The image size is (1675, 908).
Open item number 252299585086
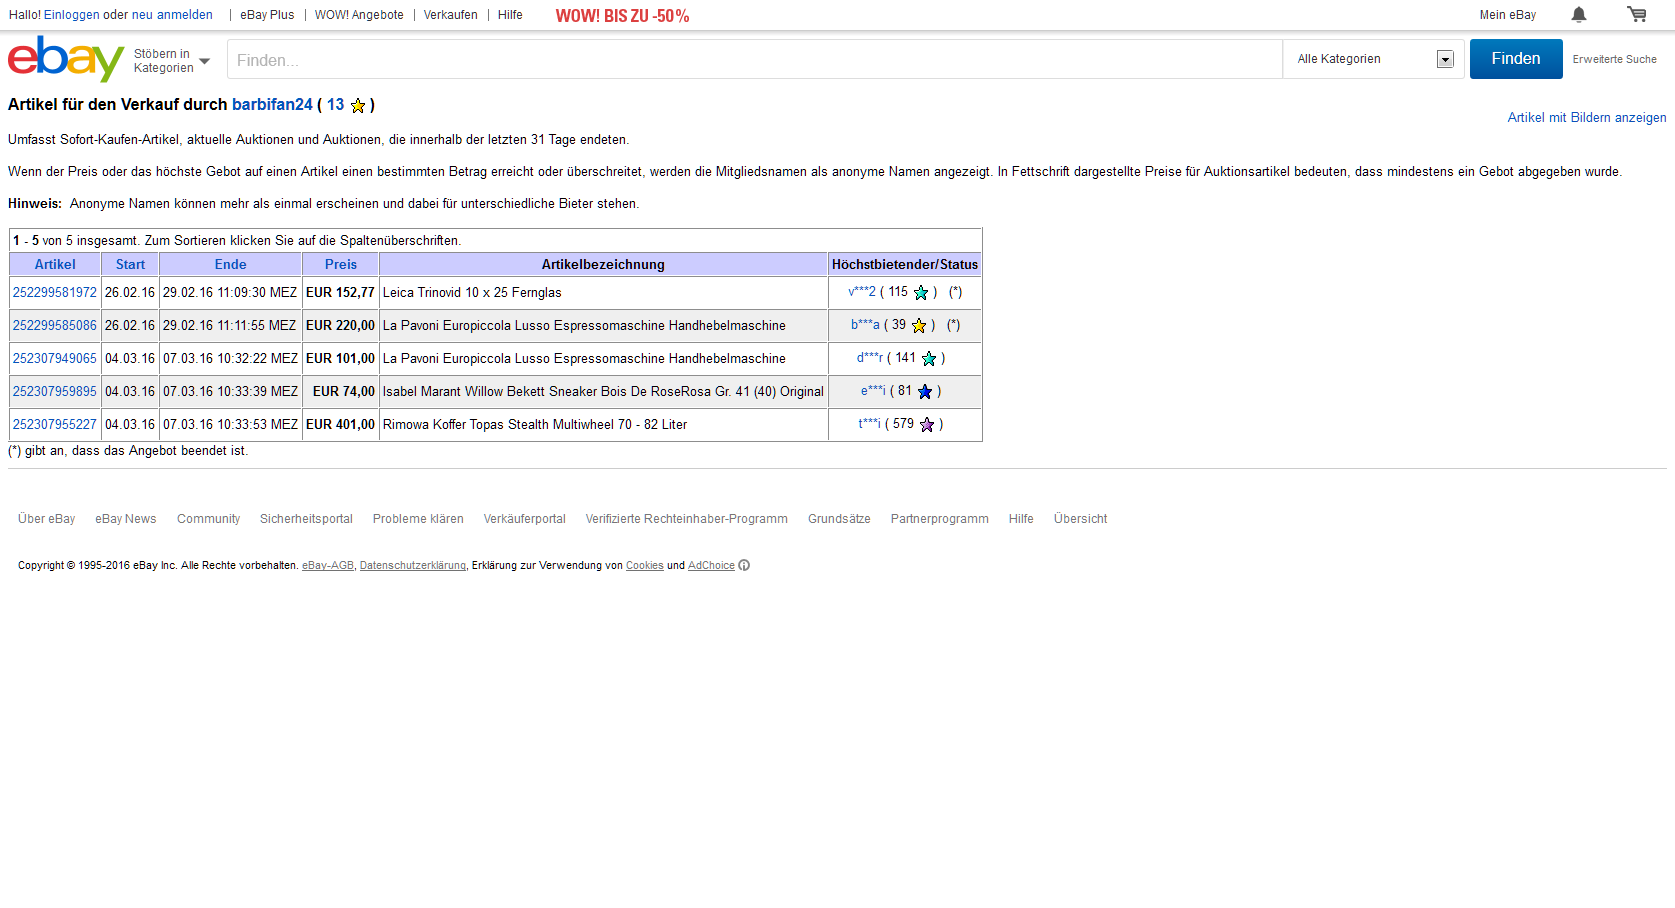[x=55, y=326]
